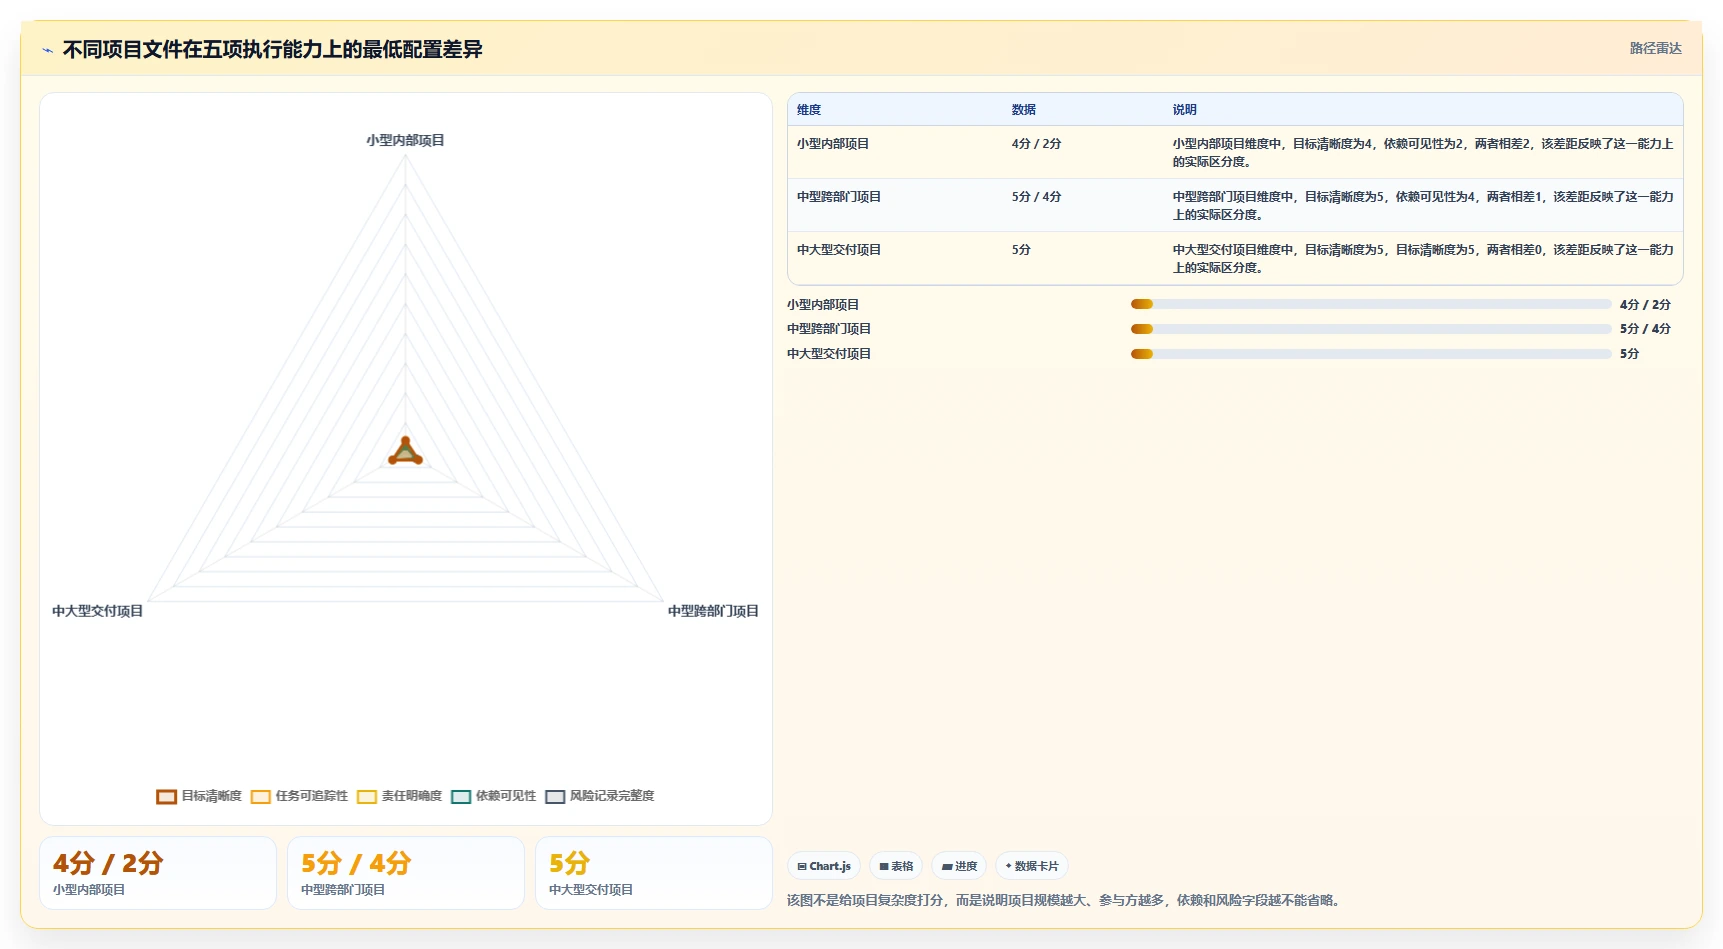Click the 中型跨部门项目 axis label on radar chart
Image resolution: width=1723 pixels, height=949 pixels.
click(x=713, y=611)
